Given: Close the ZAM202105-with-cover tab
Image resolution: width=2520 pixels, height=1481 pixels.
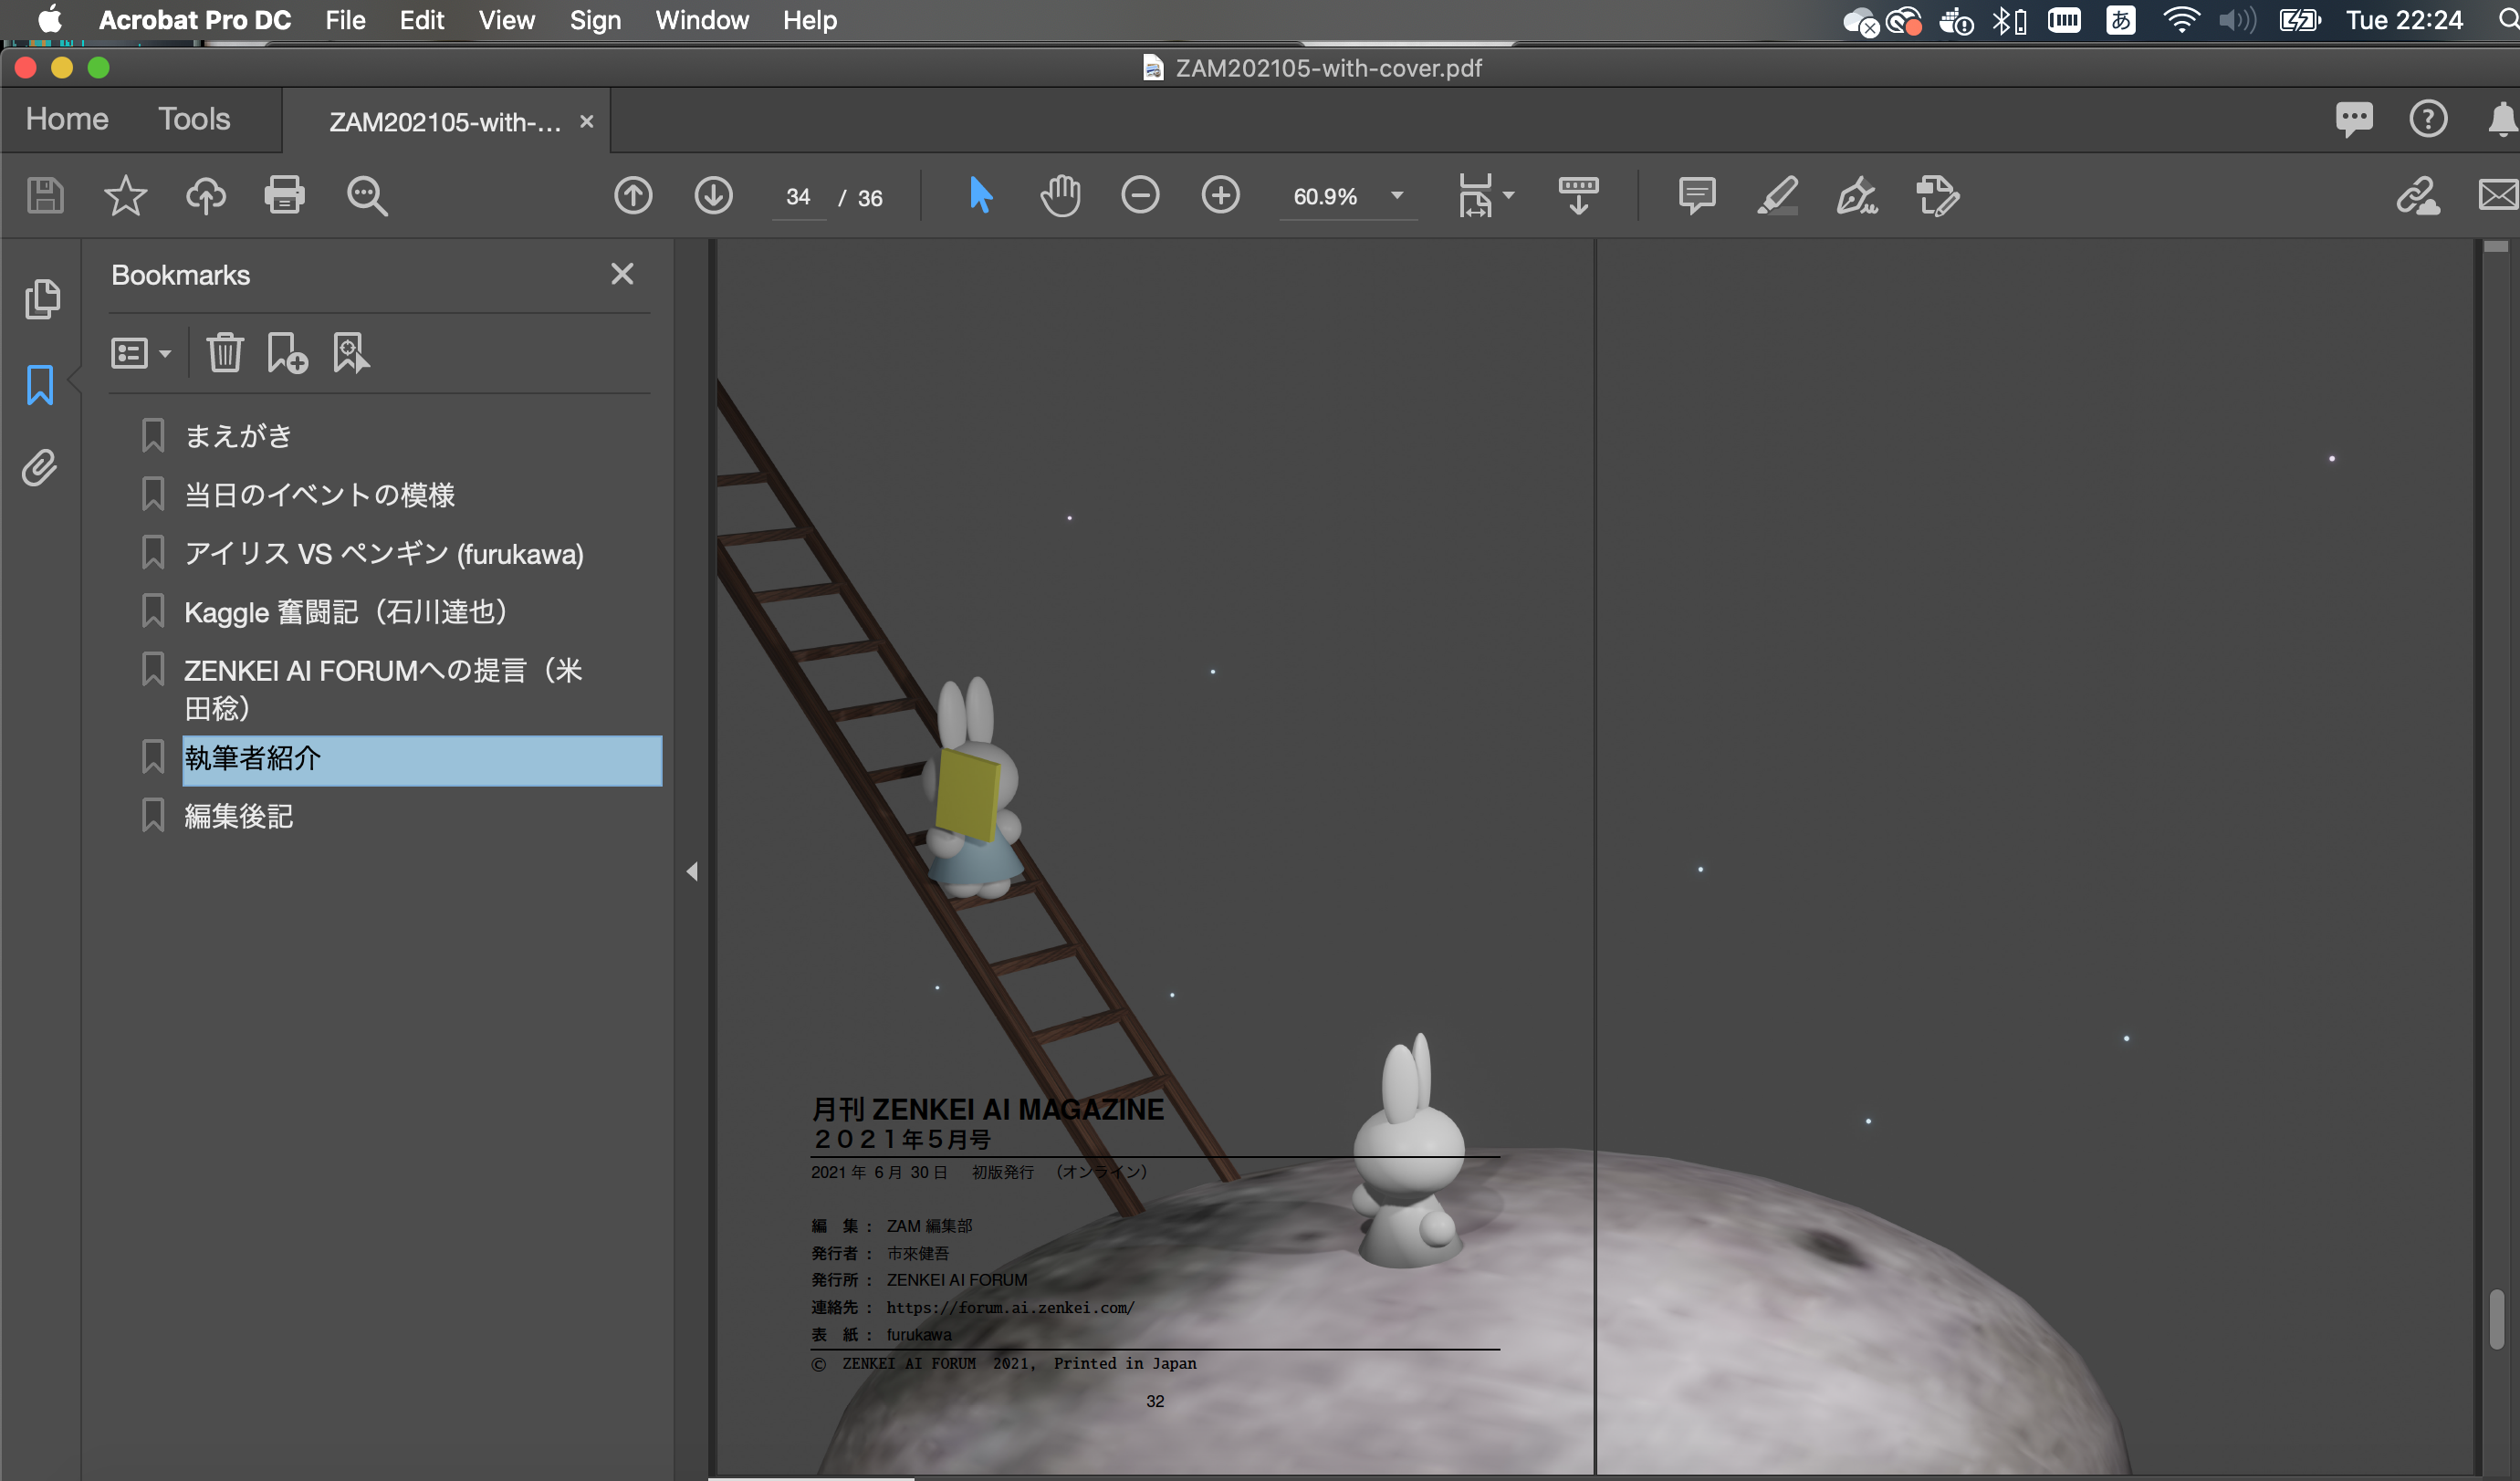Looking at the screenshot, I should click(587, 121).
